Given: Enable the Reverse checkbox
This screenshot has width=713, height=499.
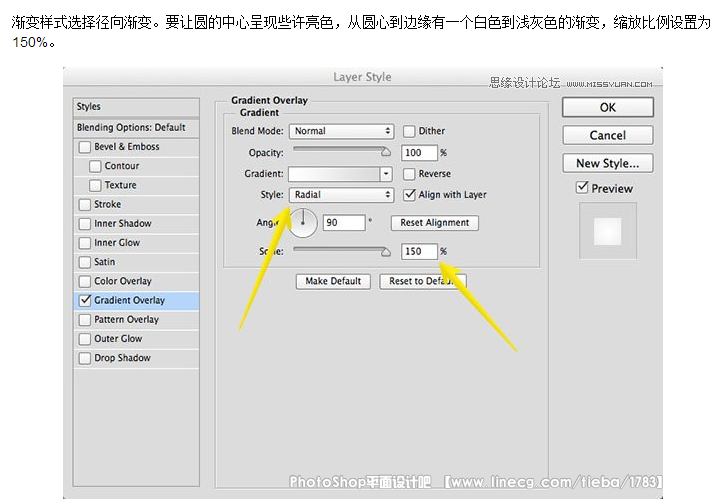Looking at the screenshot, I should point(409,174).
